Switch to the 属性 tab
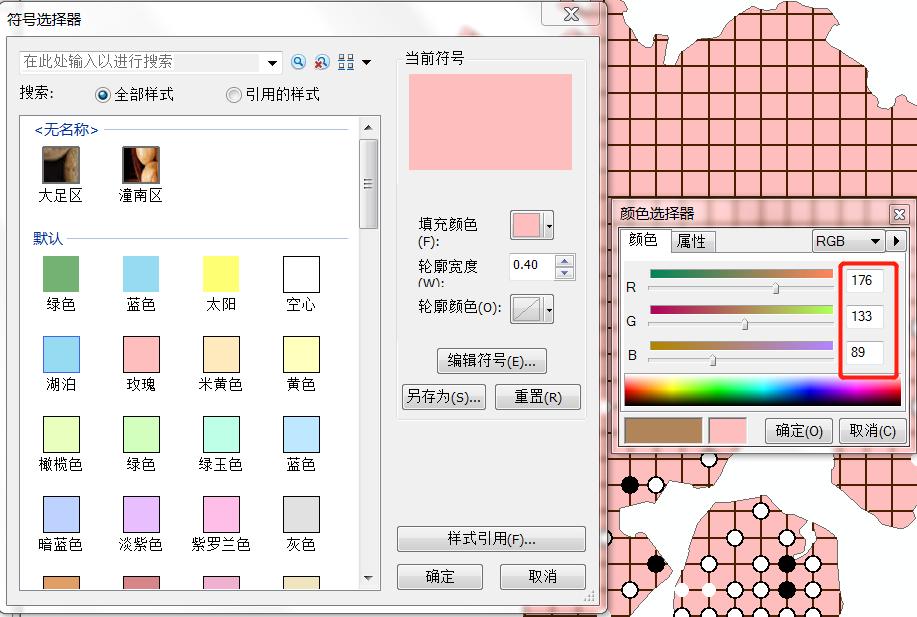Screen dimensions: 917x617 691,241
